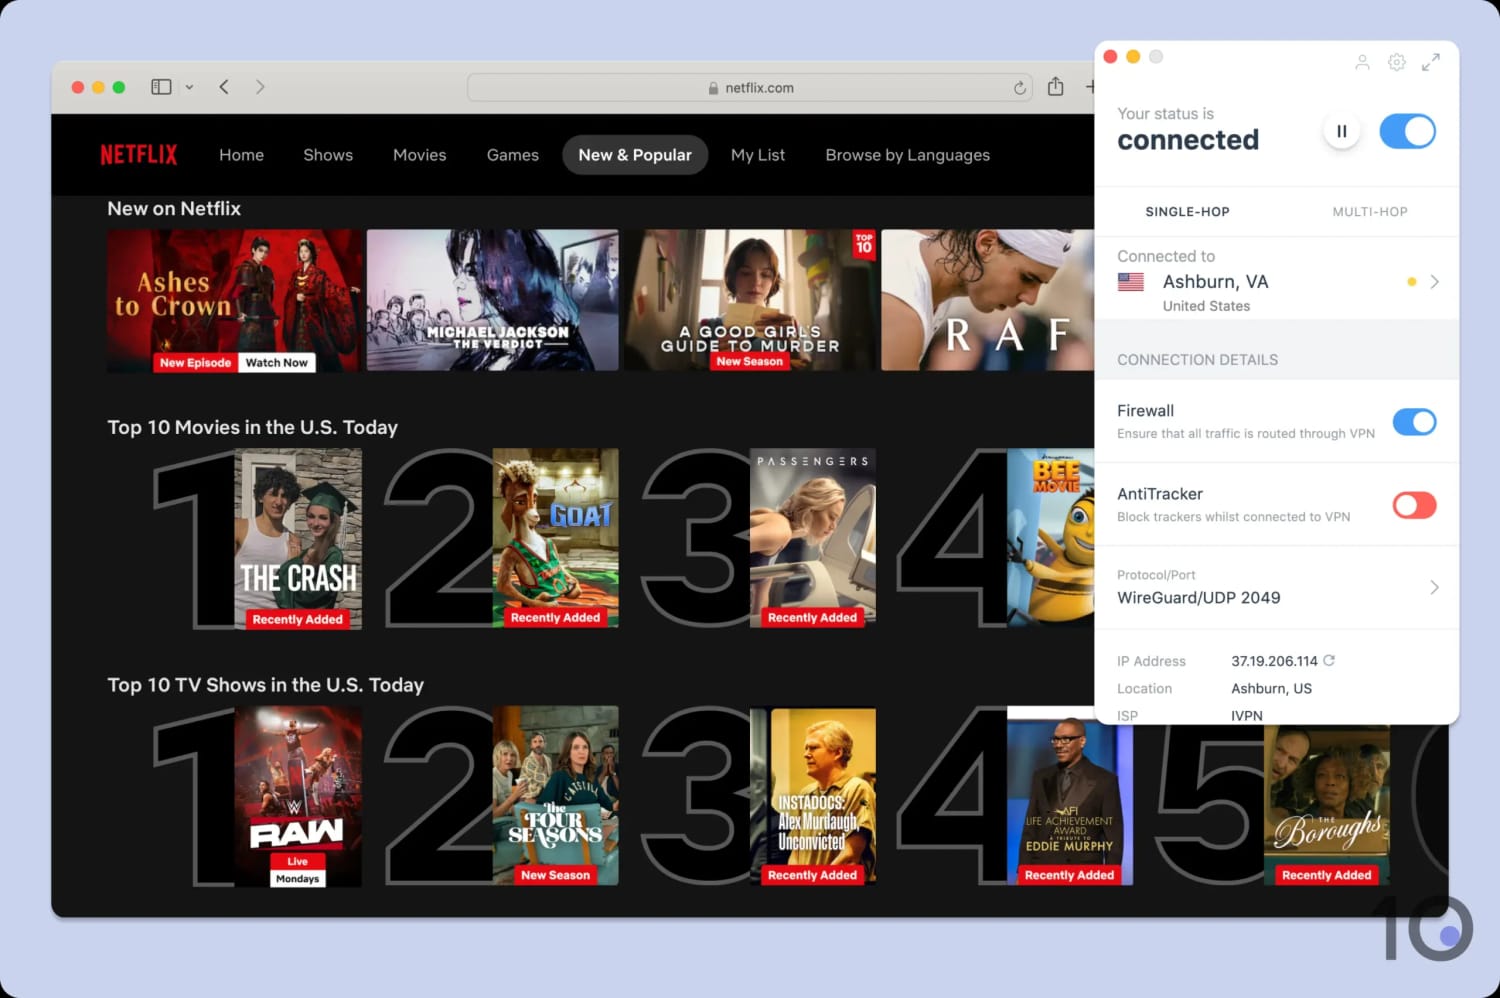Open the RAF tennis documentary thumbnail
Screen dimensions: 1500x998
click(x=987, y=300)
